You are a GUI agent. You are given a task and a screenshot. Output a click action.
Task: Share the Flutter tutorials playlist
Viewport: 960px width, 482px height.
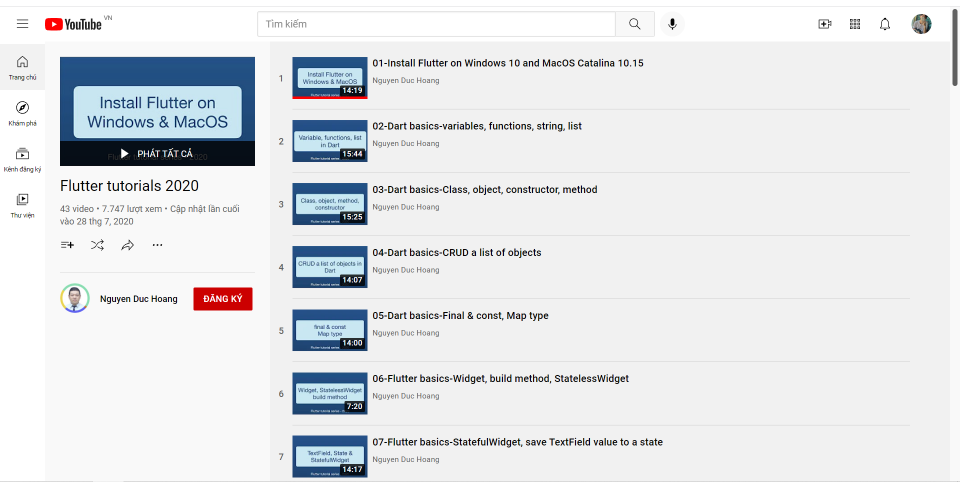tap(127, 245)
